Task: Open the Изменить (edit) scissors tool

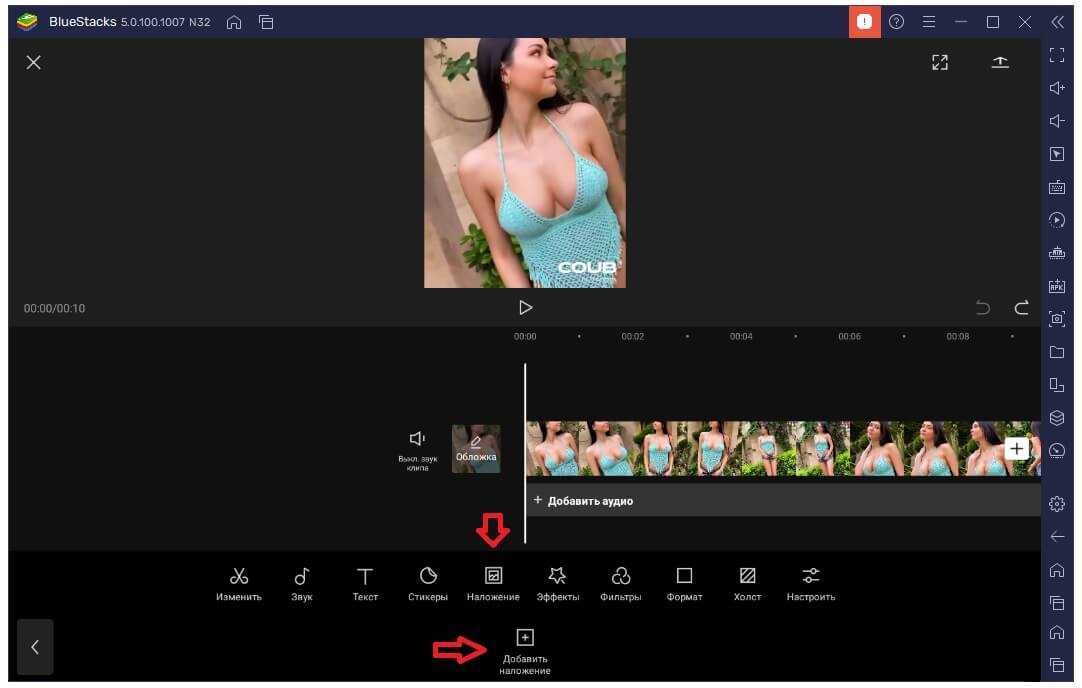Action: pos(238,583)
